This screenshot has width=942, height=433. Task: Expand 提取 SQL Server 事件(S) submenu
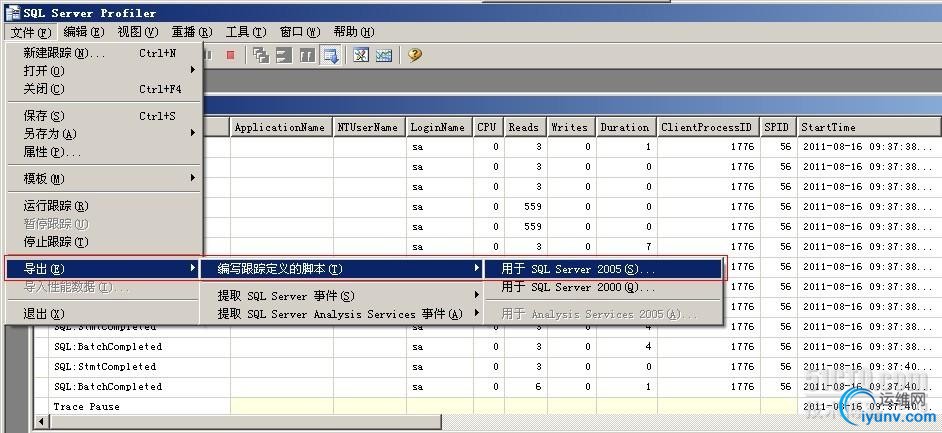pyautogui.click(x=342, y=296)
